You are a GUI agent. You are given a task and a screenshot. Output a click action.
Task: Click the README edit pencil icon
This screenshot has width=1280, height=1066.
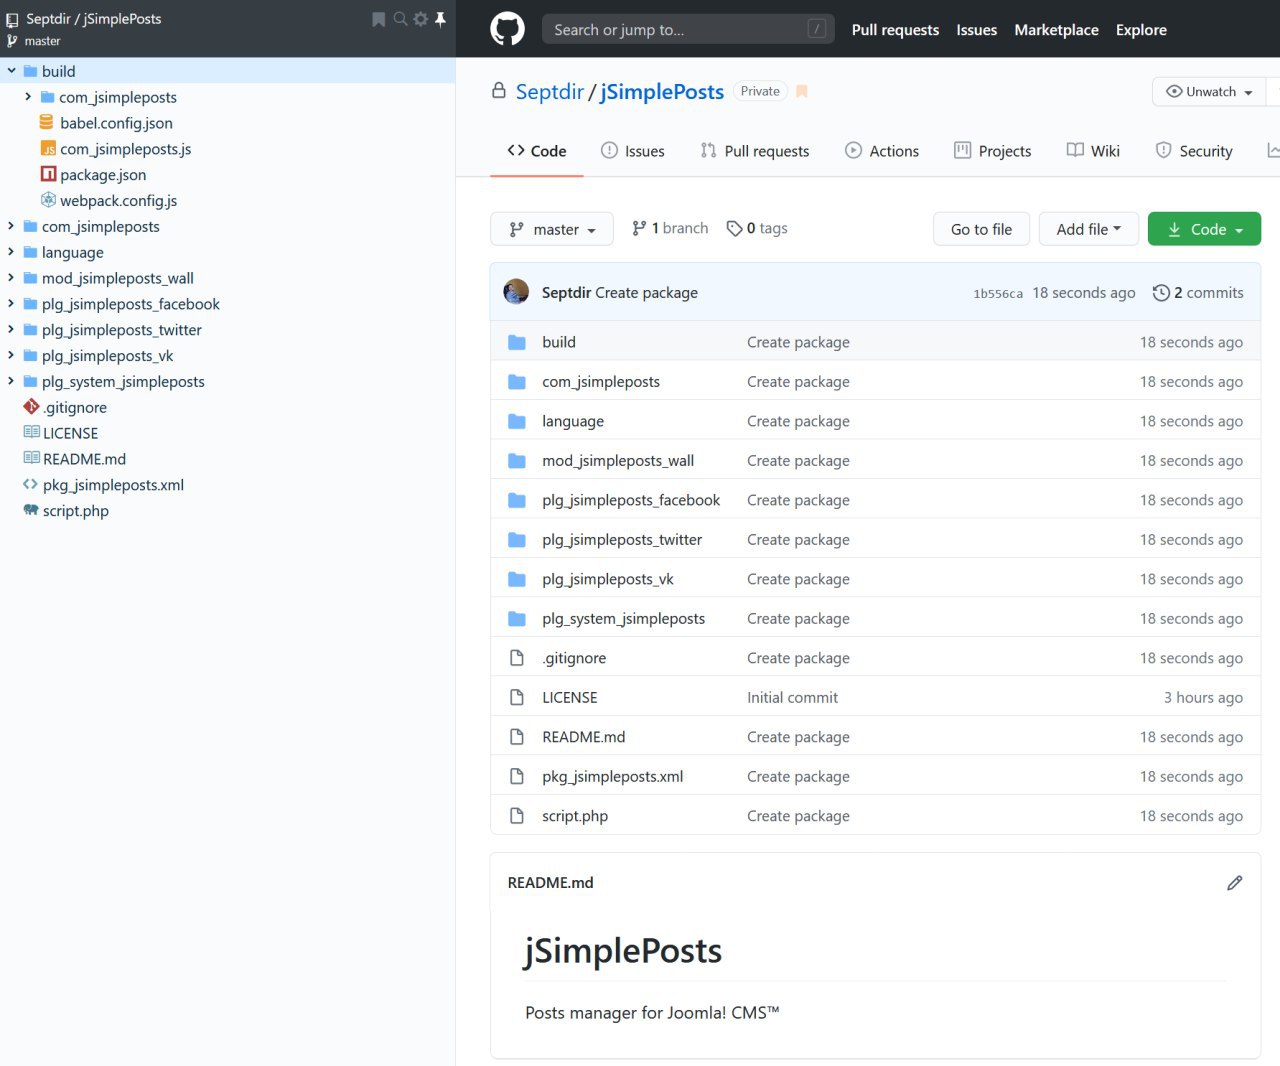pyautogui.click(x=1234, y=883)
